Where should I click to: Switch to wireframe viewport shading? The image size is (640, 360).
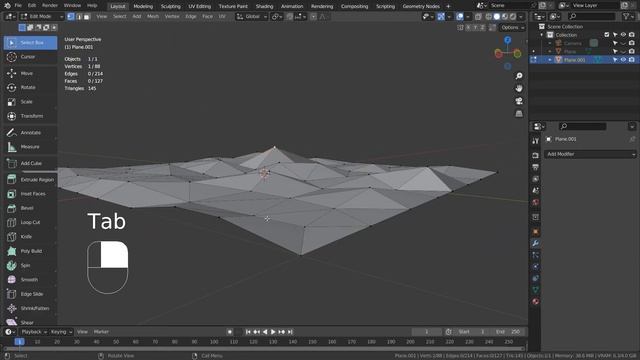coord(489,17)
